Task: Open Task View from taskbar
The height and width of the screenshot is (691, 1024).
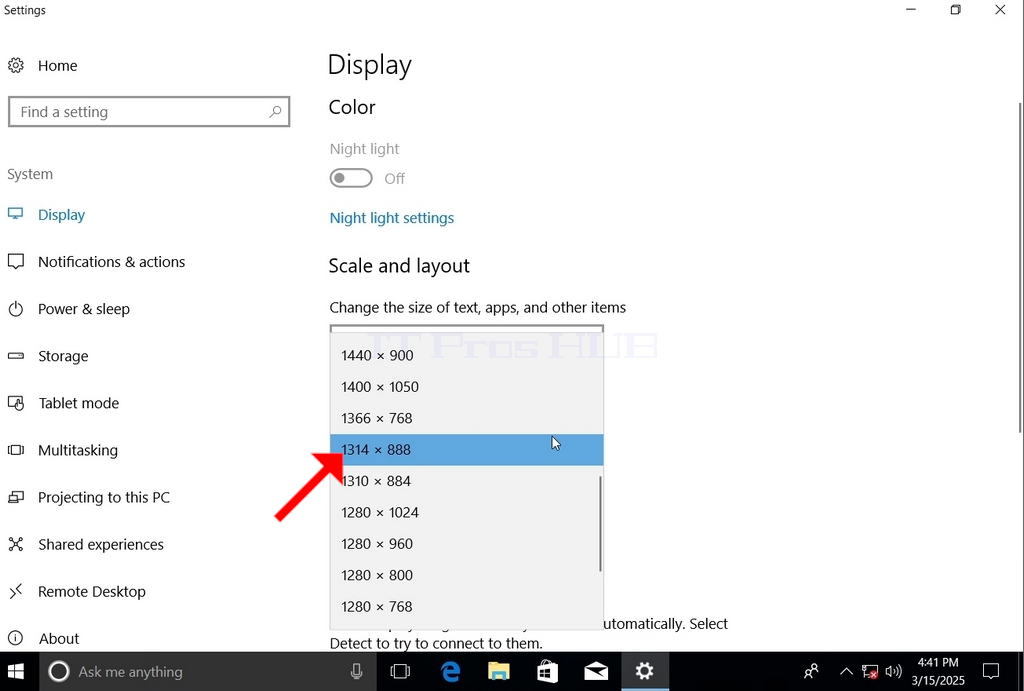Action: point(400,671)
